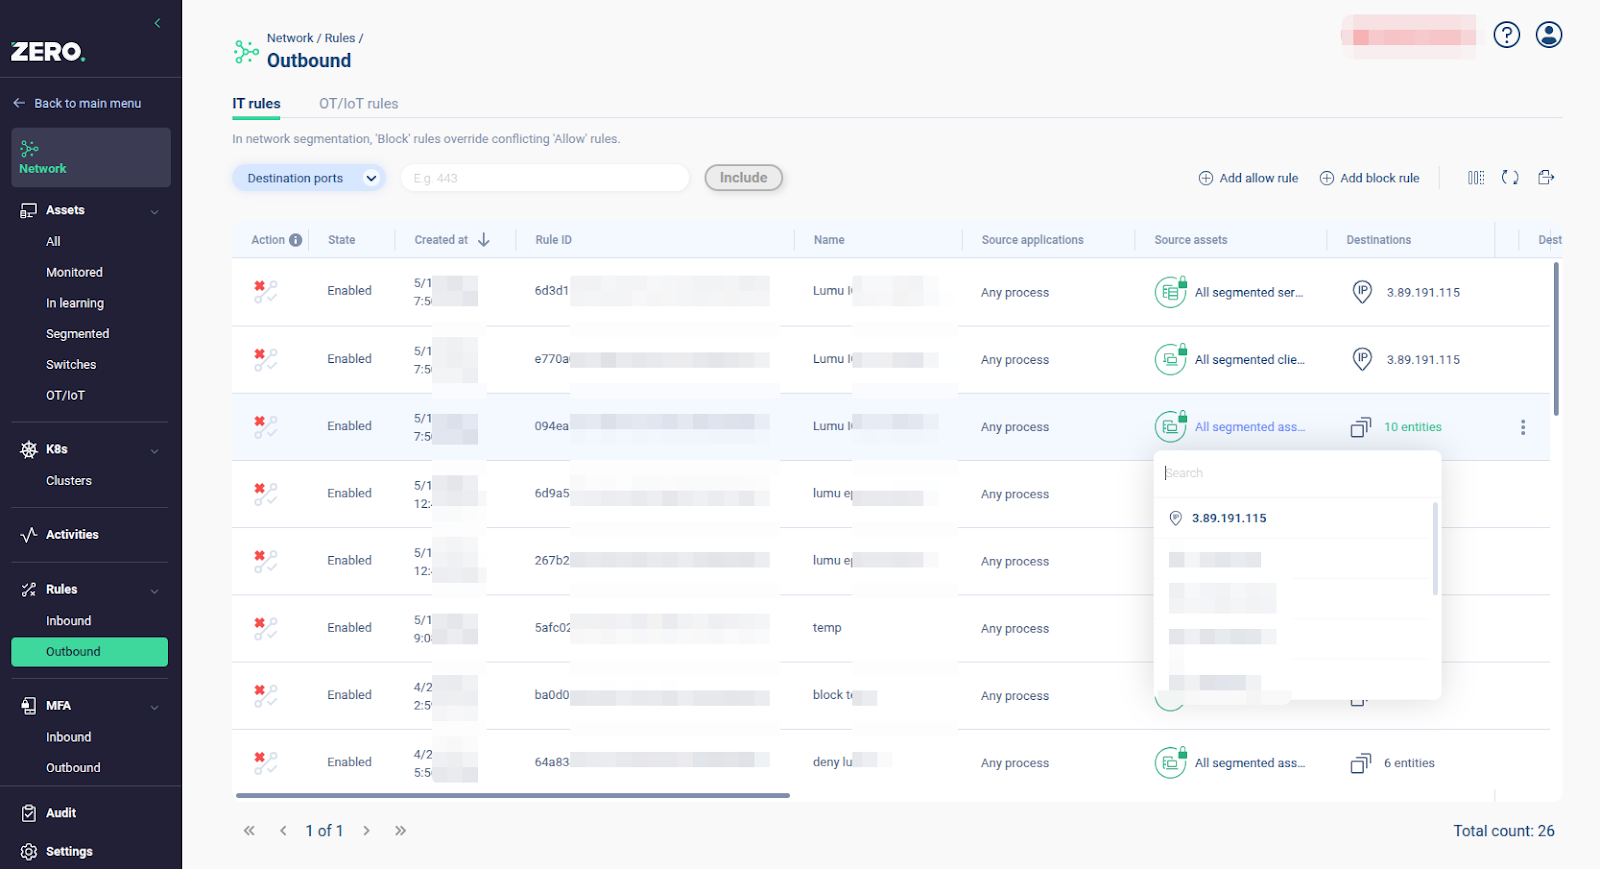This screenshot has height=869, width=1600.
Task: Click the column settings icon in toolbar
Action: tap(1476, 178)
